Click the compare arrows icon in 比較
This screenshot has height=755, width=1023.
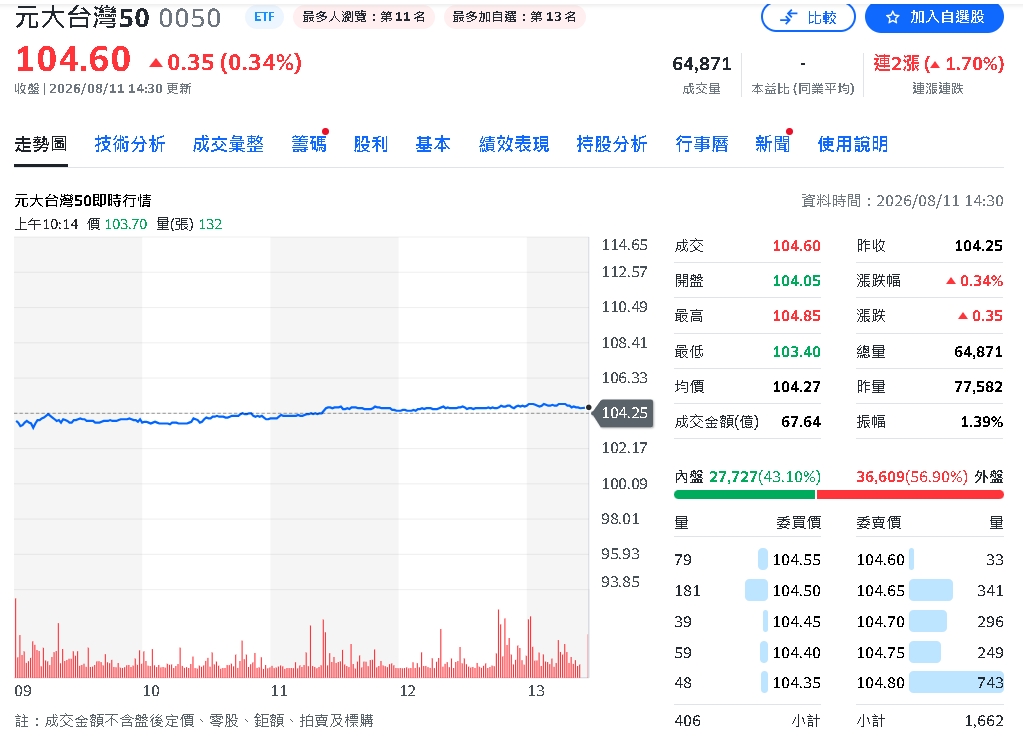click(788, 18)
